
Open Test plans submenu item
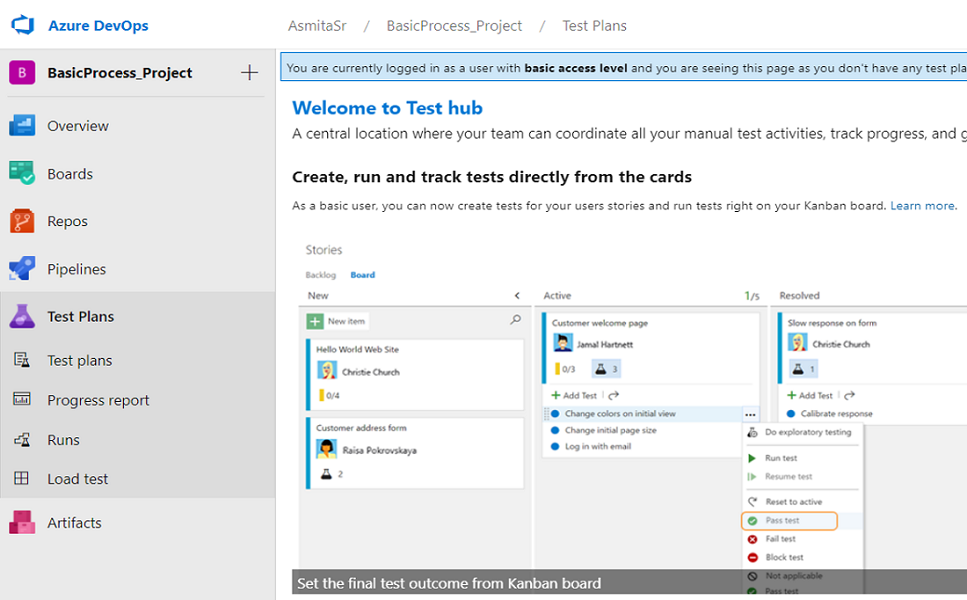tap(79, 360)
